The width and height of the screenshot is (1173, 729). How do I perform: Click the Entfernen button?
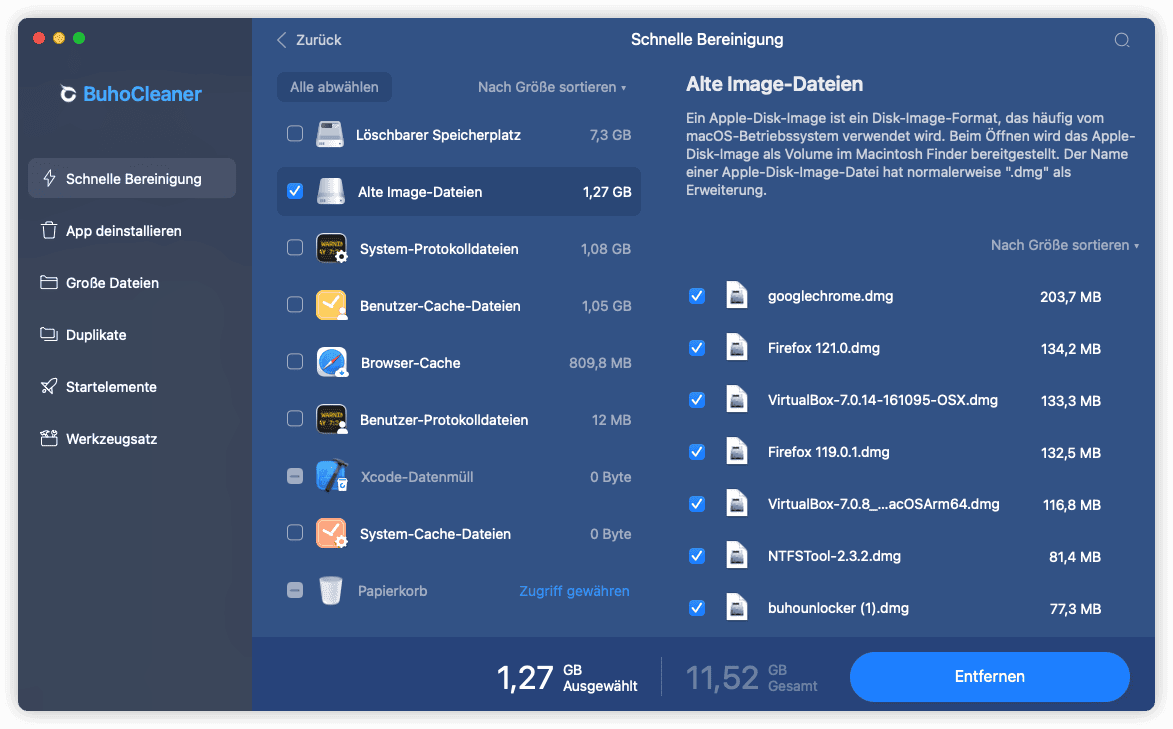tap(990, 677)
